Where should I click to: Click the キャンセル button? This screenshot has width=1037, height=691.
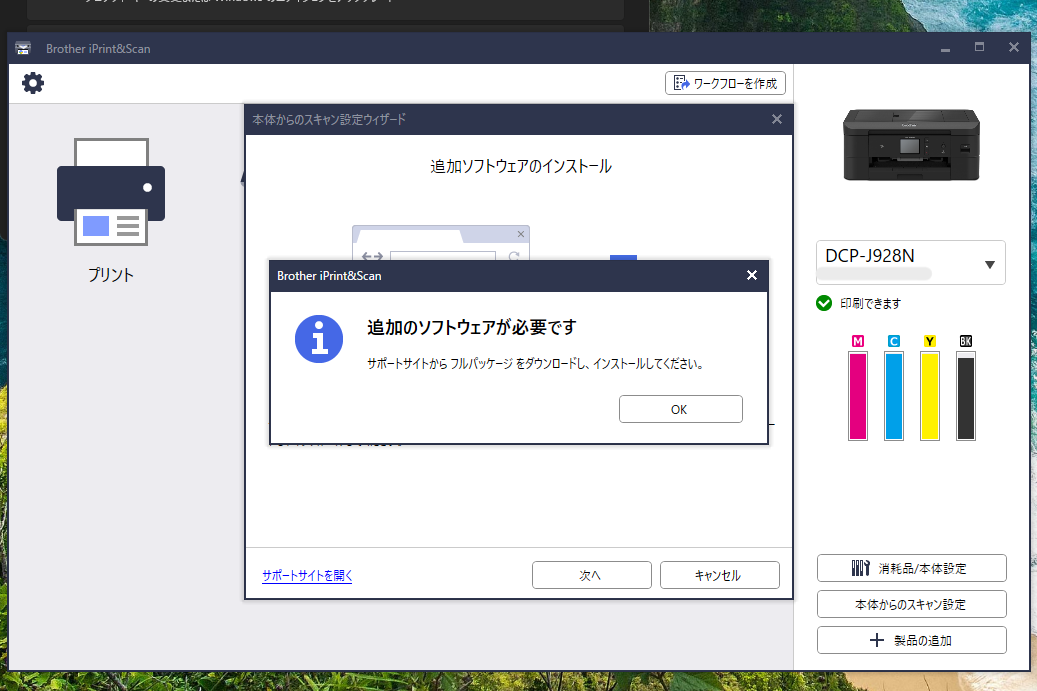(720, 575)
